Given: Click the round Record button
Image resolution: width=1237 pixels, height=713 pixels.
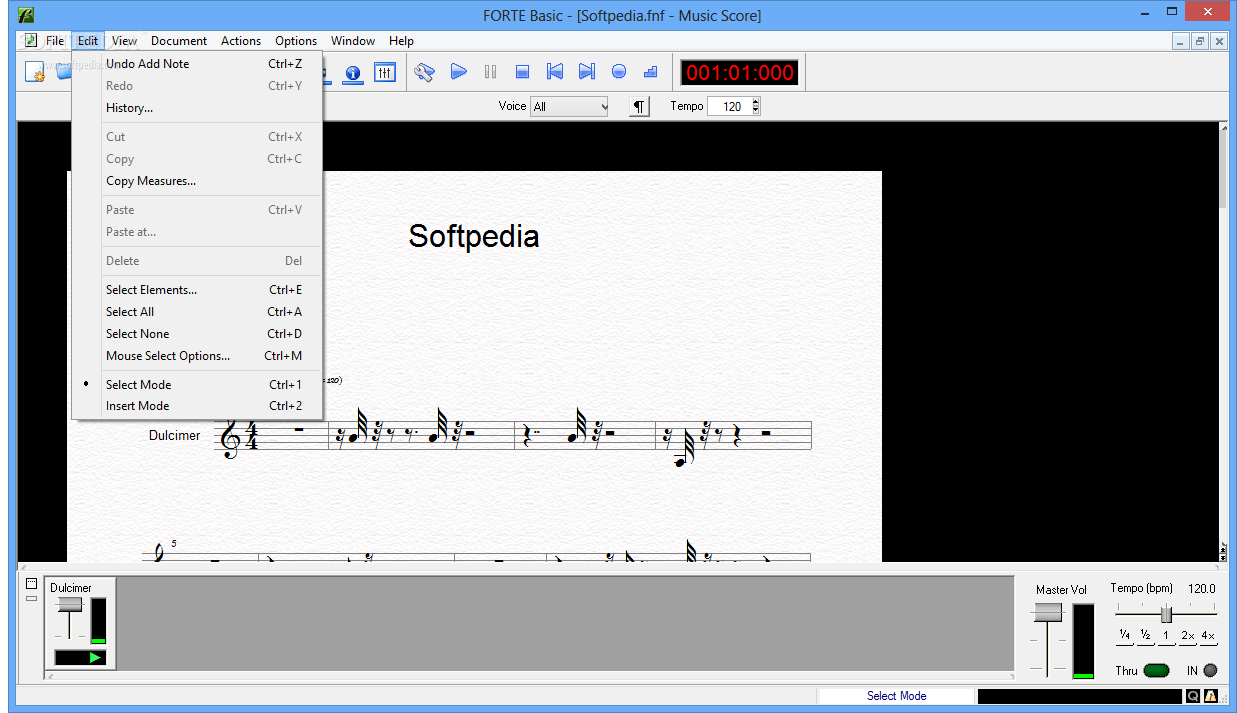Looking at the screenshot, I should tap(619, 72).
